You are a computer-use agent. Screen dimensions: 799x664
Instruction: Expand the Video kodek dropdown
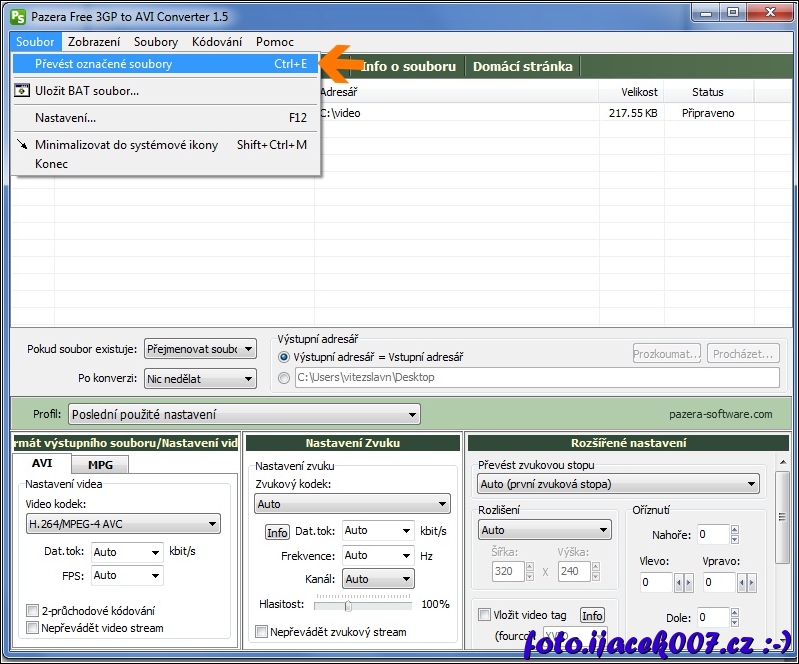[122, 523]
